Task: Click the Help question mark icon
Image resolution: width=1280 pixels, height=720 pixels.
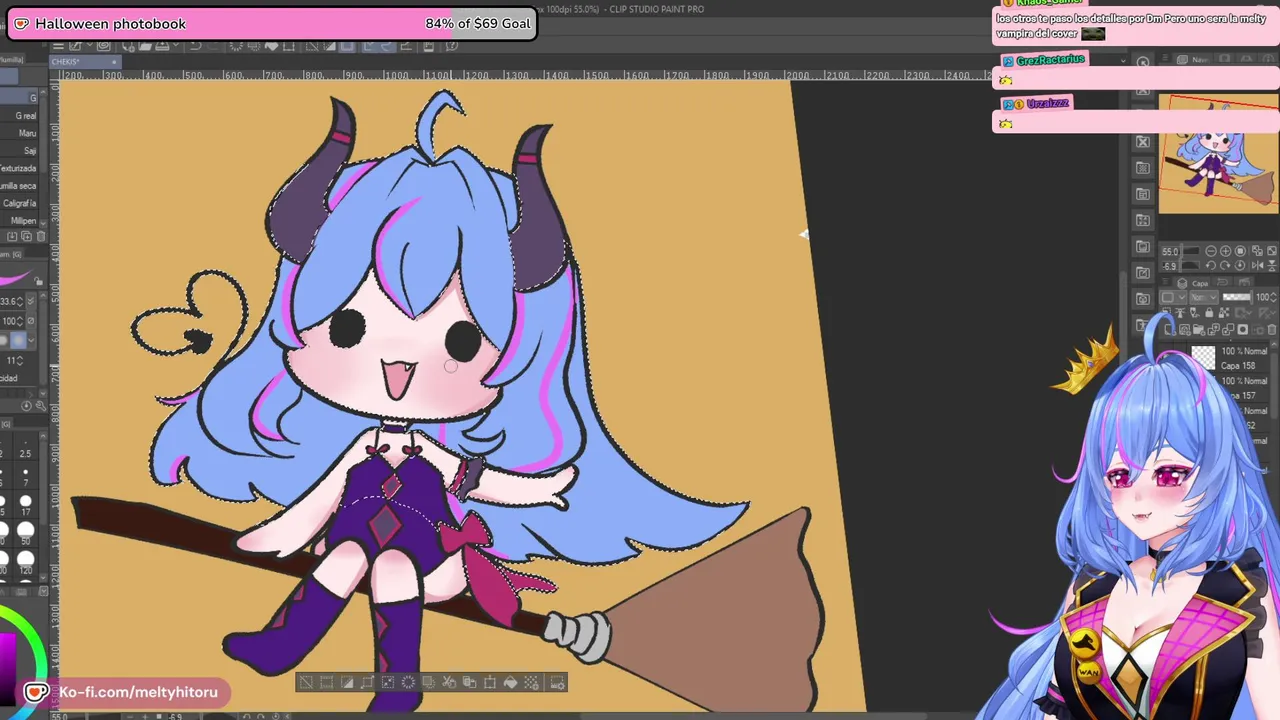Action: [x=452, y=46]
